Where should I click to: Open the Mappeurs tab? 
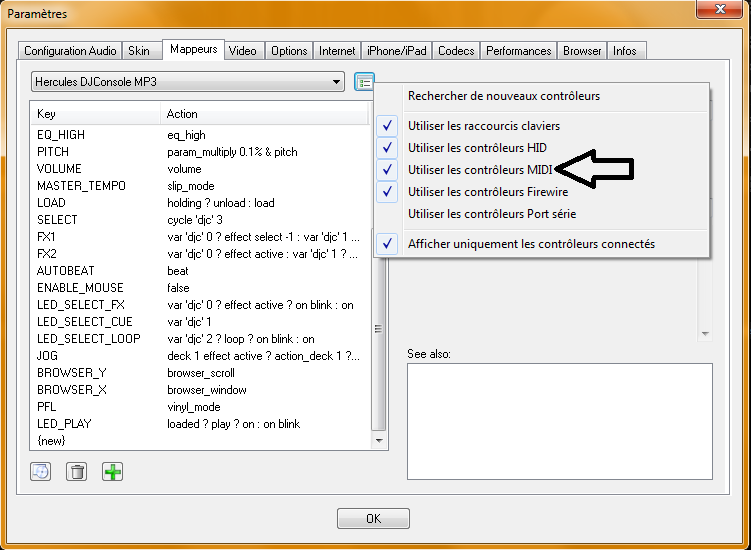pyautogui.click(x=193, y=49)
